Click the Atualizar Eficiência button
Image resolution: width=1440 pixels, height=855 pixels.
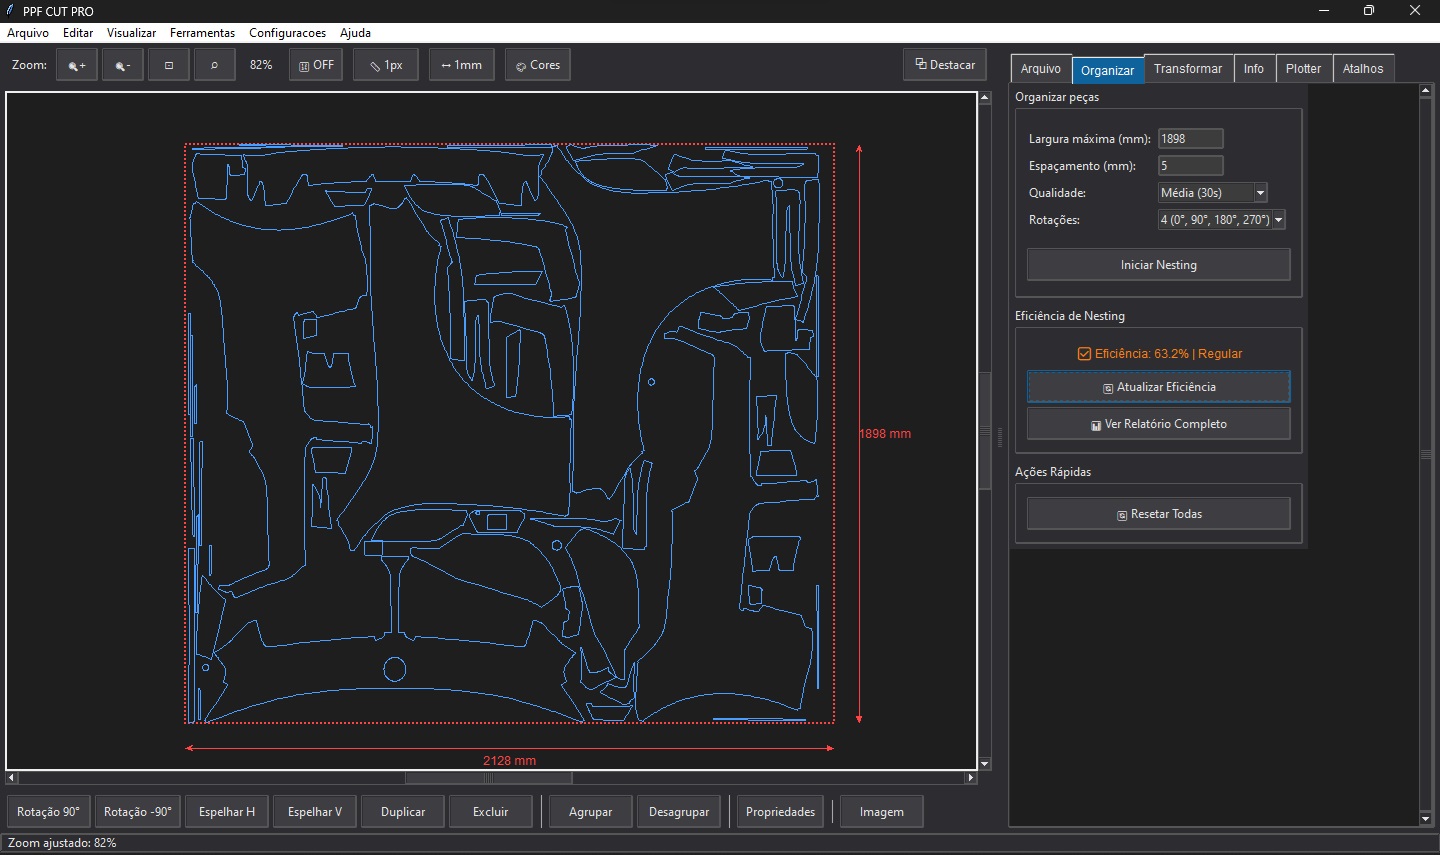[x=1159, y=387]
